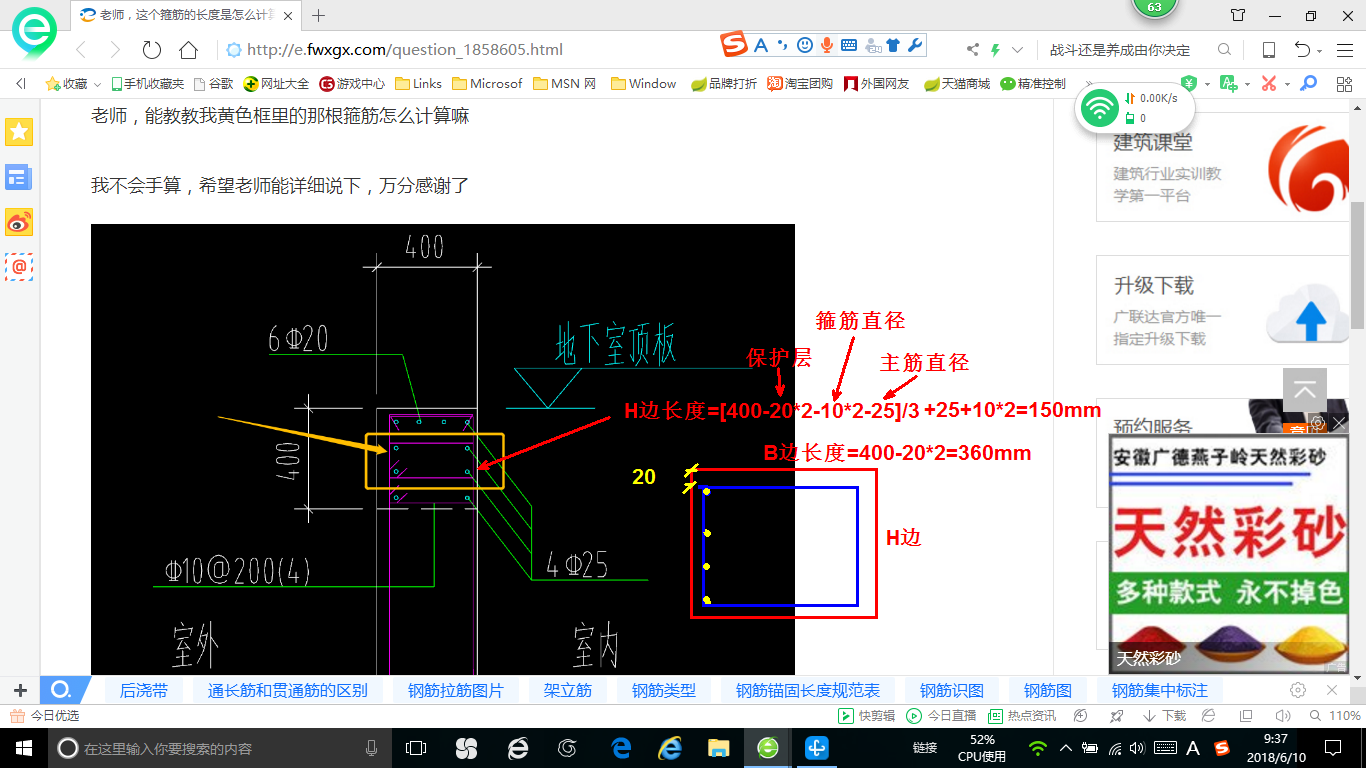1366x768 pixels.
Task: Open the 网址大全 bookmark
Action: 277,84
